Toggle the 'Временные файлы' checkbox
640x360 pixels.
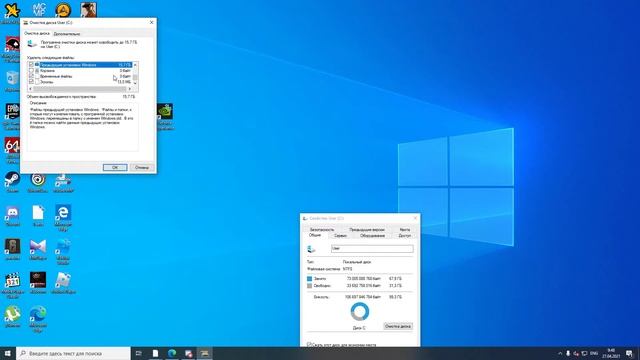[x=31, y=76]
